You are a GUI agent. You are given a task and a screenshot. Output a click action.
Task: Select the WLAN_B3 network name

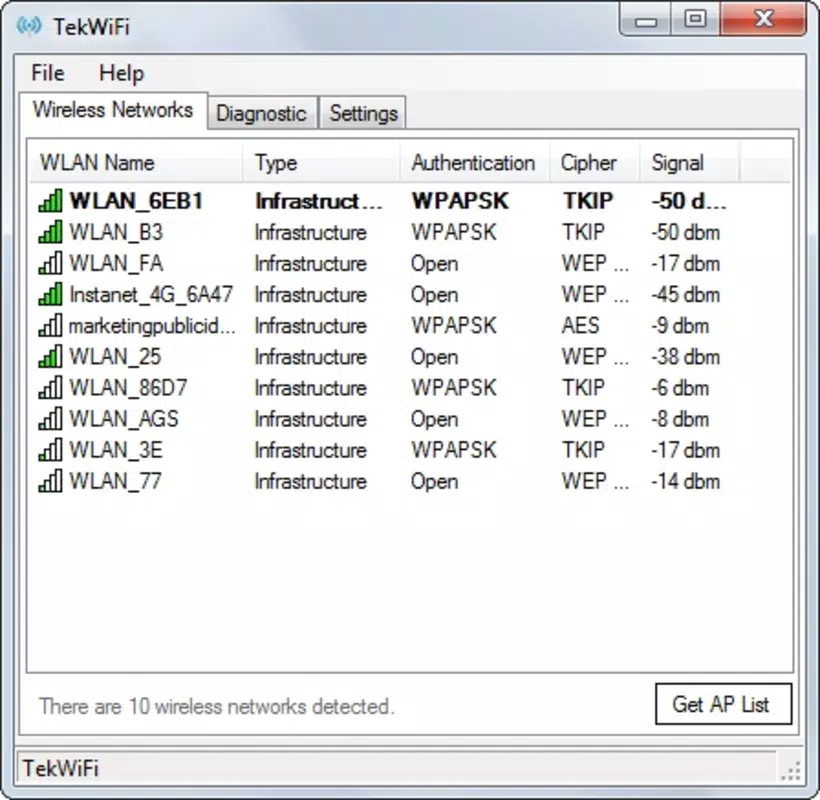point(116,232)
